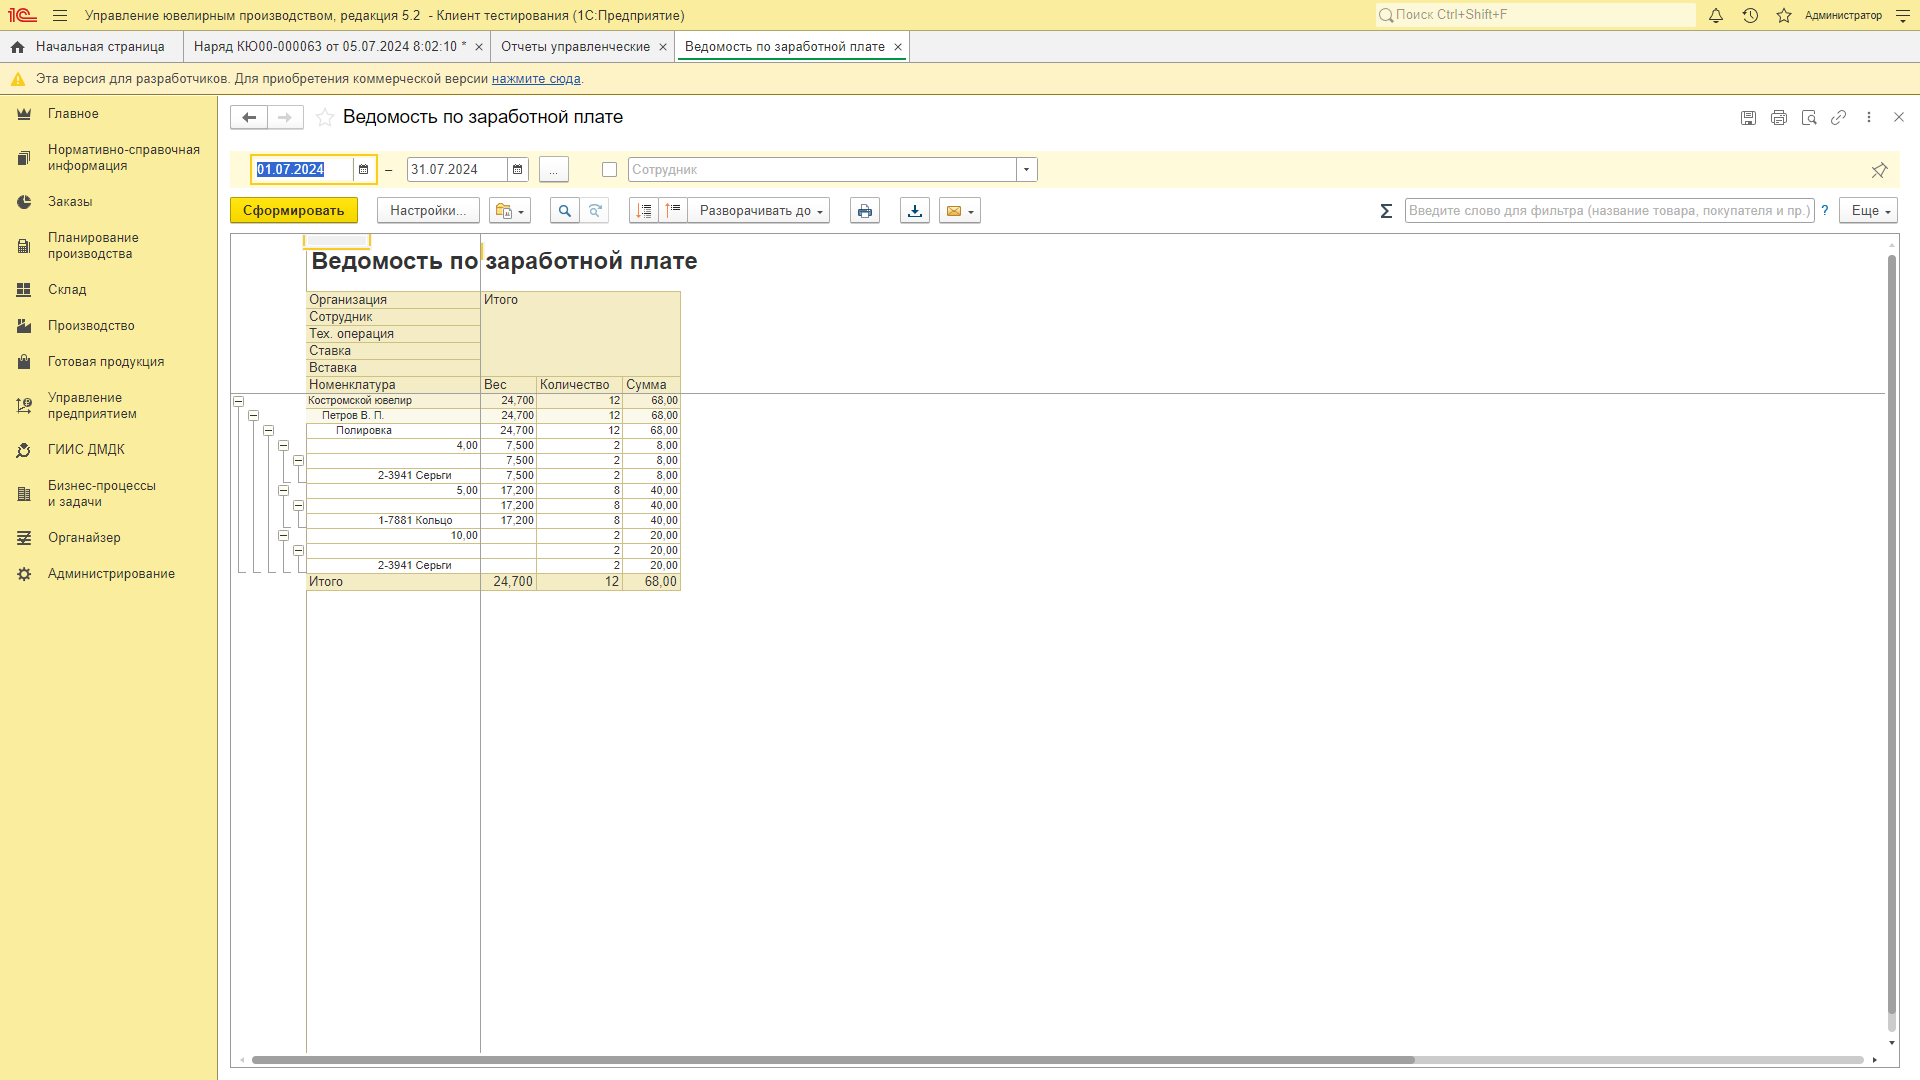Close the Отчеты управленческие tab

(663, 47)
